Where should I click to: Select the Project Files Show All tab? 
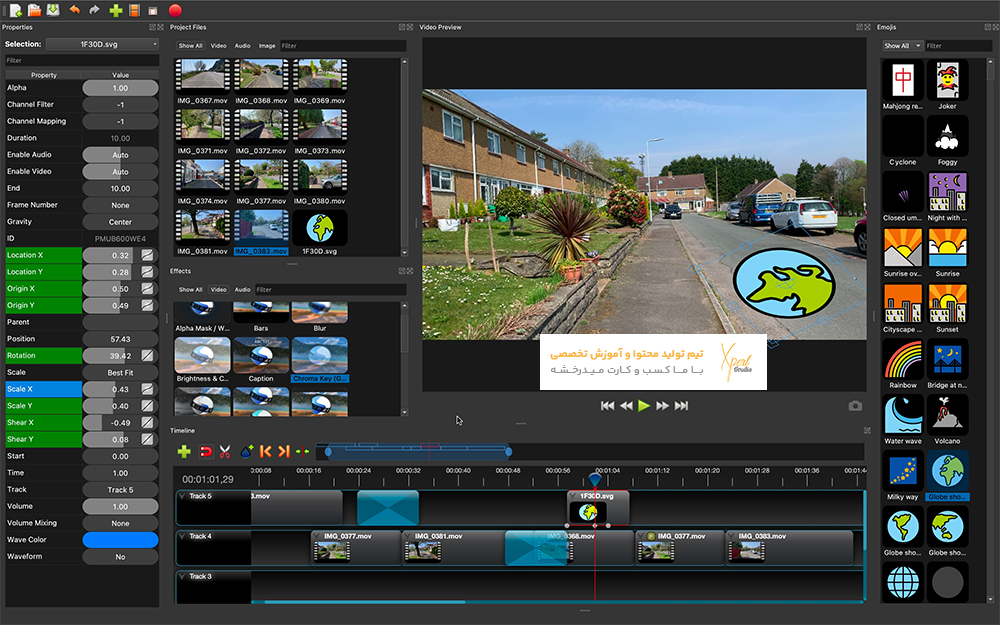click(190, 46)
